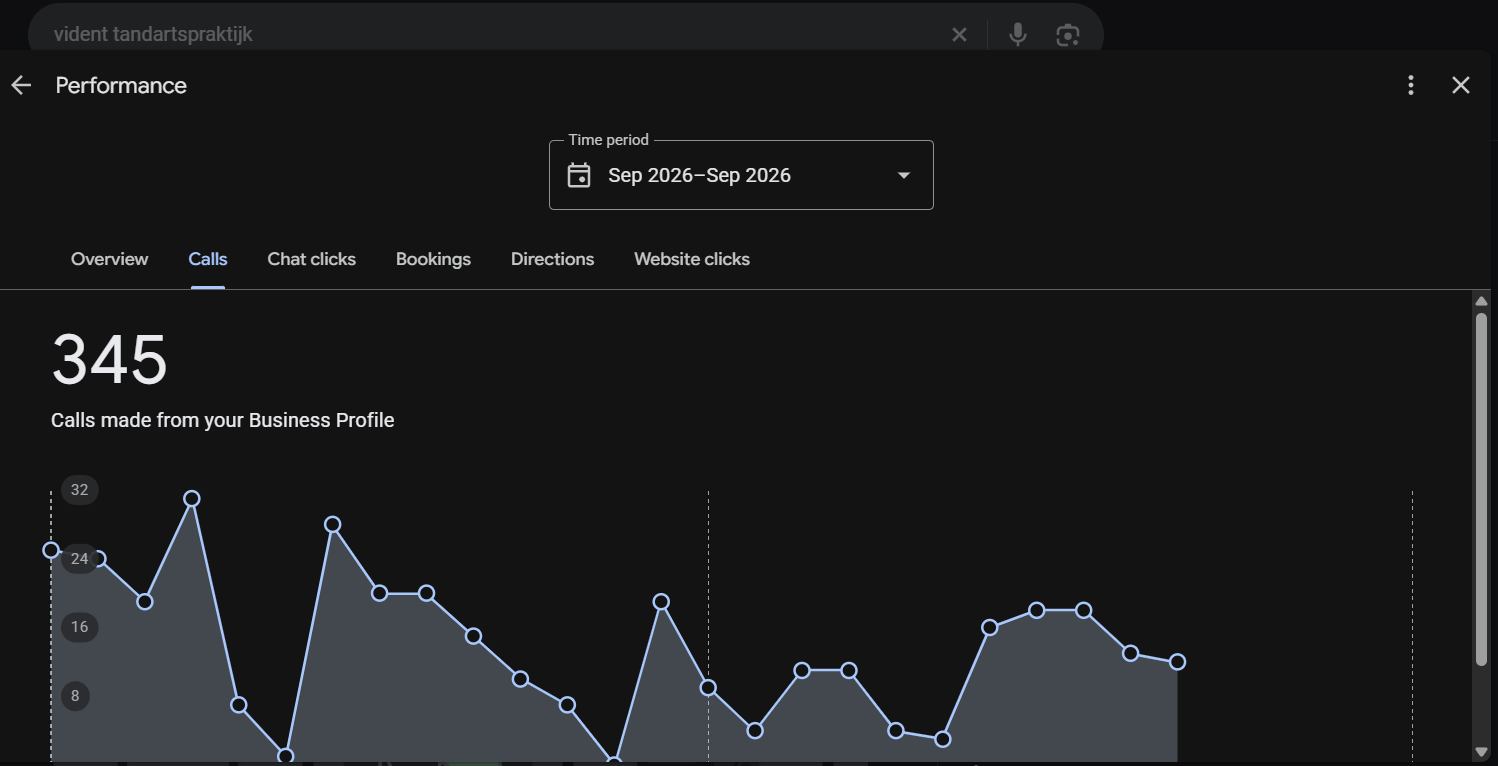Viewport: 1498px width, 766px height.
Task: Click the 16 axis label on the chart
Action: (80, 628)
